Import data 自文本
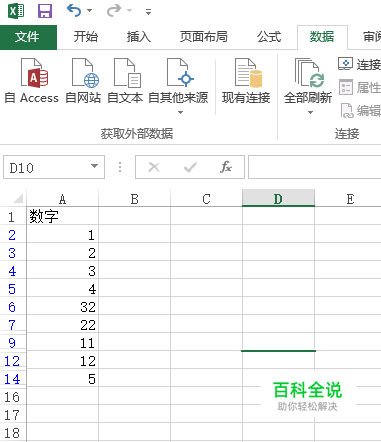This screenshot has width=381, height=442. point(125,81)
